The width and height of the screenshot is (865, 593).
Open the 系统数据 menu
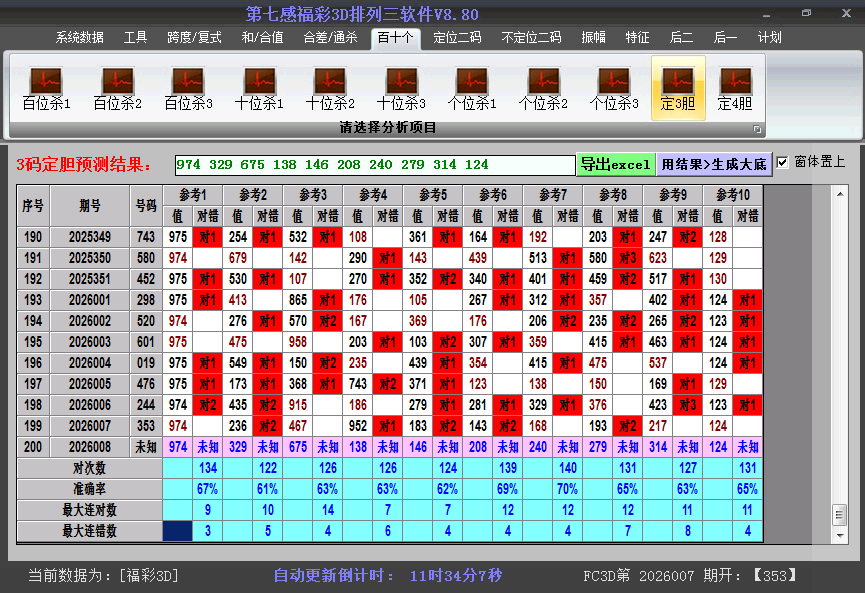pos(80,38)
